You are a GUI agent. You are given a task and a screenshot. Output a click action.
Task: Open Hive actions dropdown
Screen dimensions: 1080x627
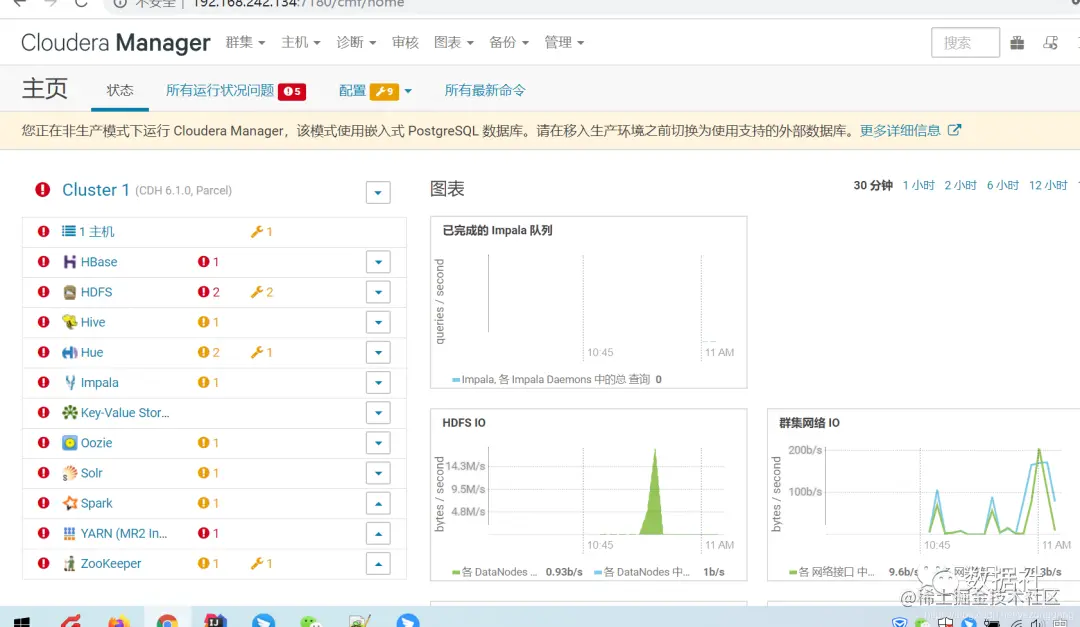(x=378, y=322)
